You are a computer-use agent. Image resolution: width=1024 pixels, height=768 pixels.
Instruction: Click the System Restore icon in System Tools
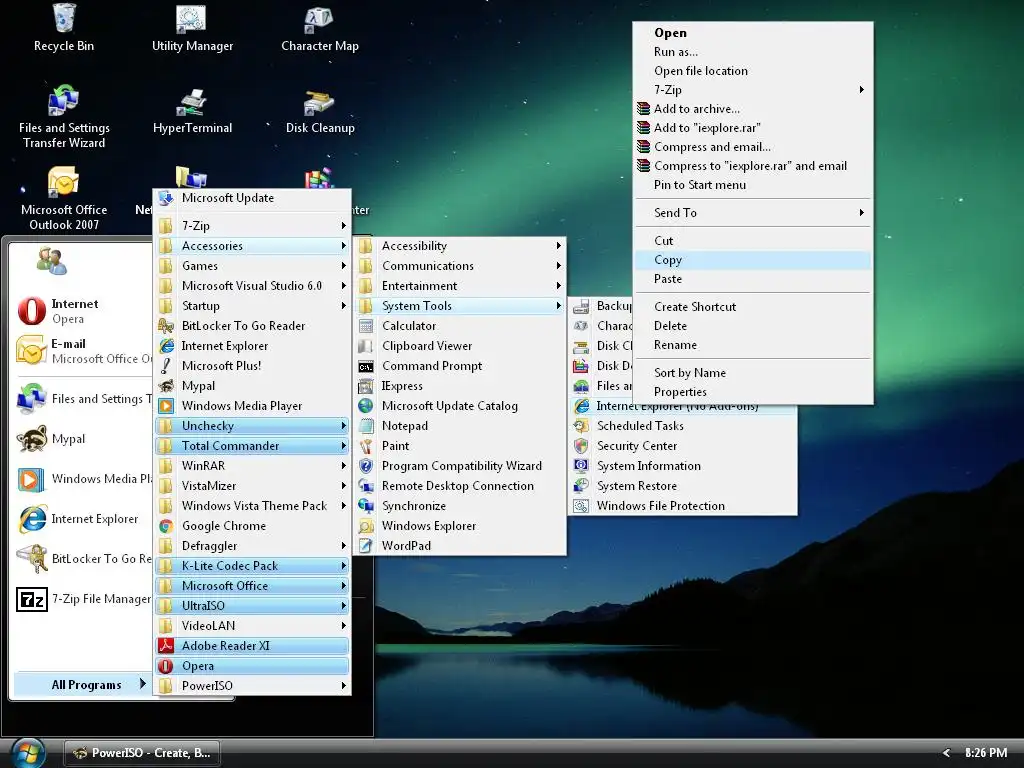(581, 486)
